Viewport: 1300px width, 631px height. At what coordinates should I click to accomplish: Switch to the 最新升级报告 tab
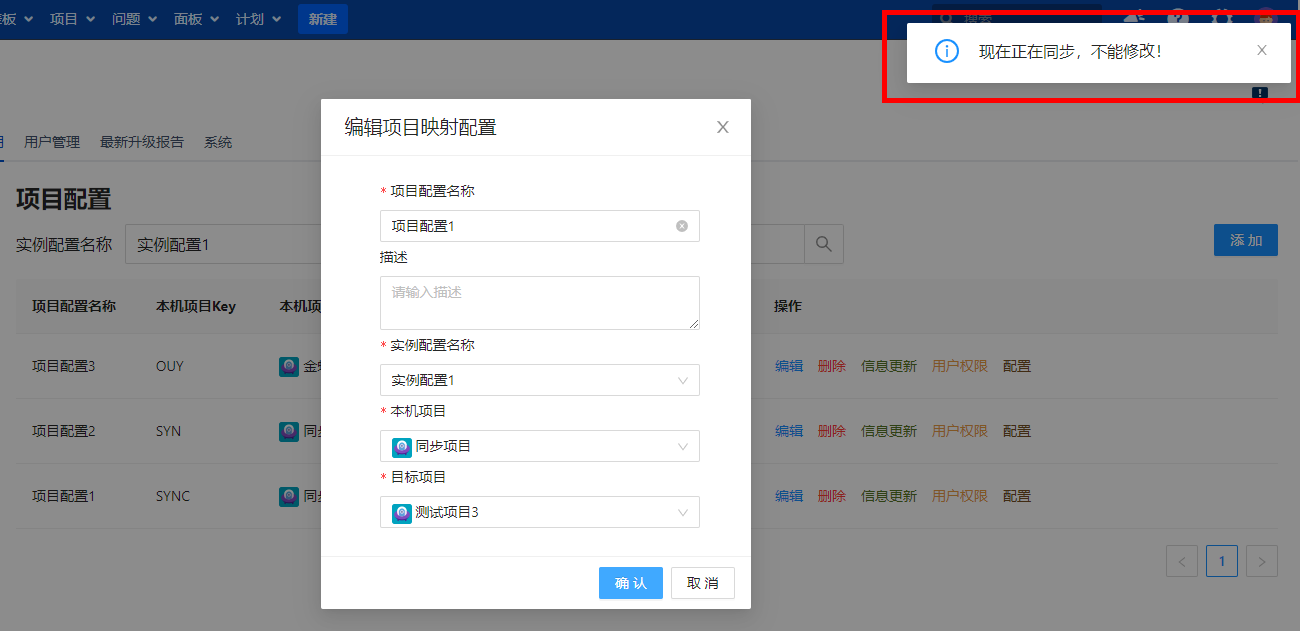point(142,142)
